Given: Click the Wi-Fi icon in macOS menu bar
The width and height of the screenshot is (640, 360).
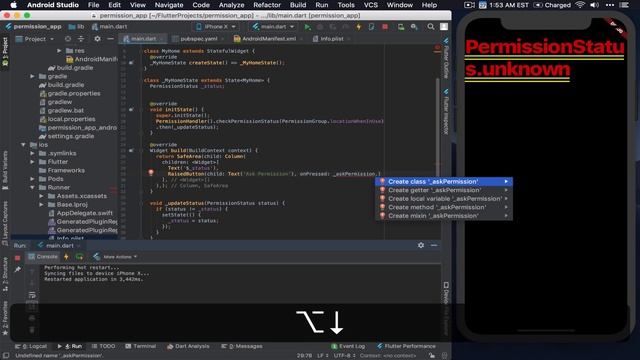Looking at the screenshot, I should click(580, 5).
